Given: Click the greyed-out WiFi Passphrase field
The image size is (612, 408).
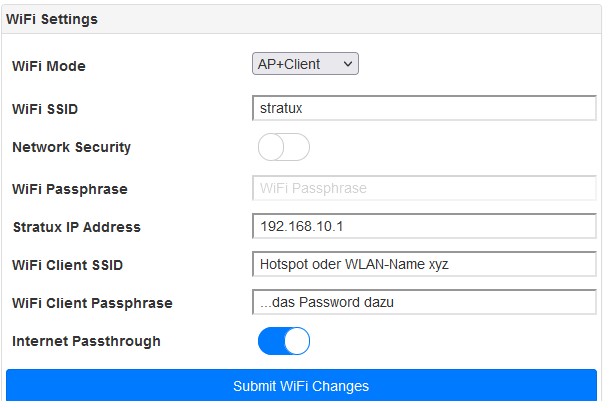Looking at the screenshot, I should point(424,188).
